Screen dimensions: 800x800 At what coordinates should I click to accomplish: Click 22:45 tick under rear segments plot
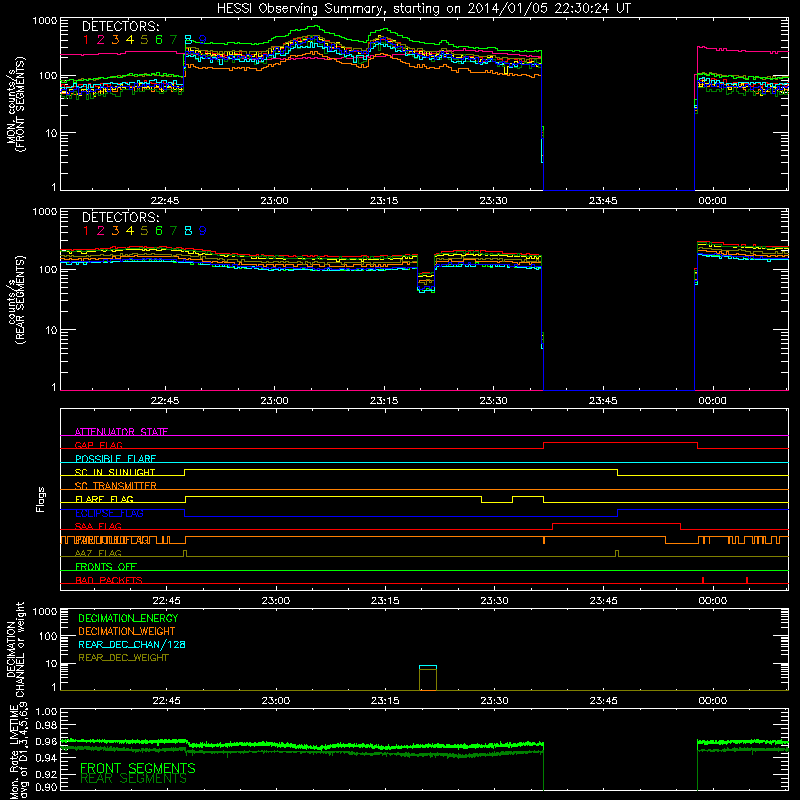click(165, 401)
